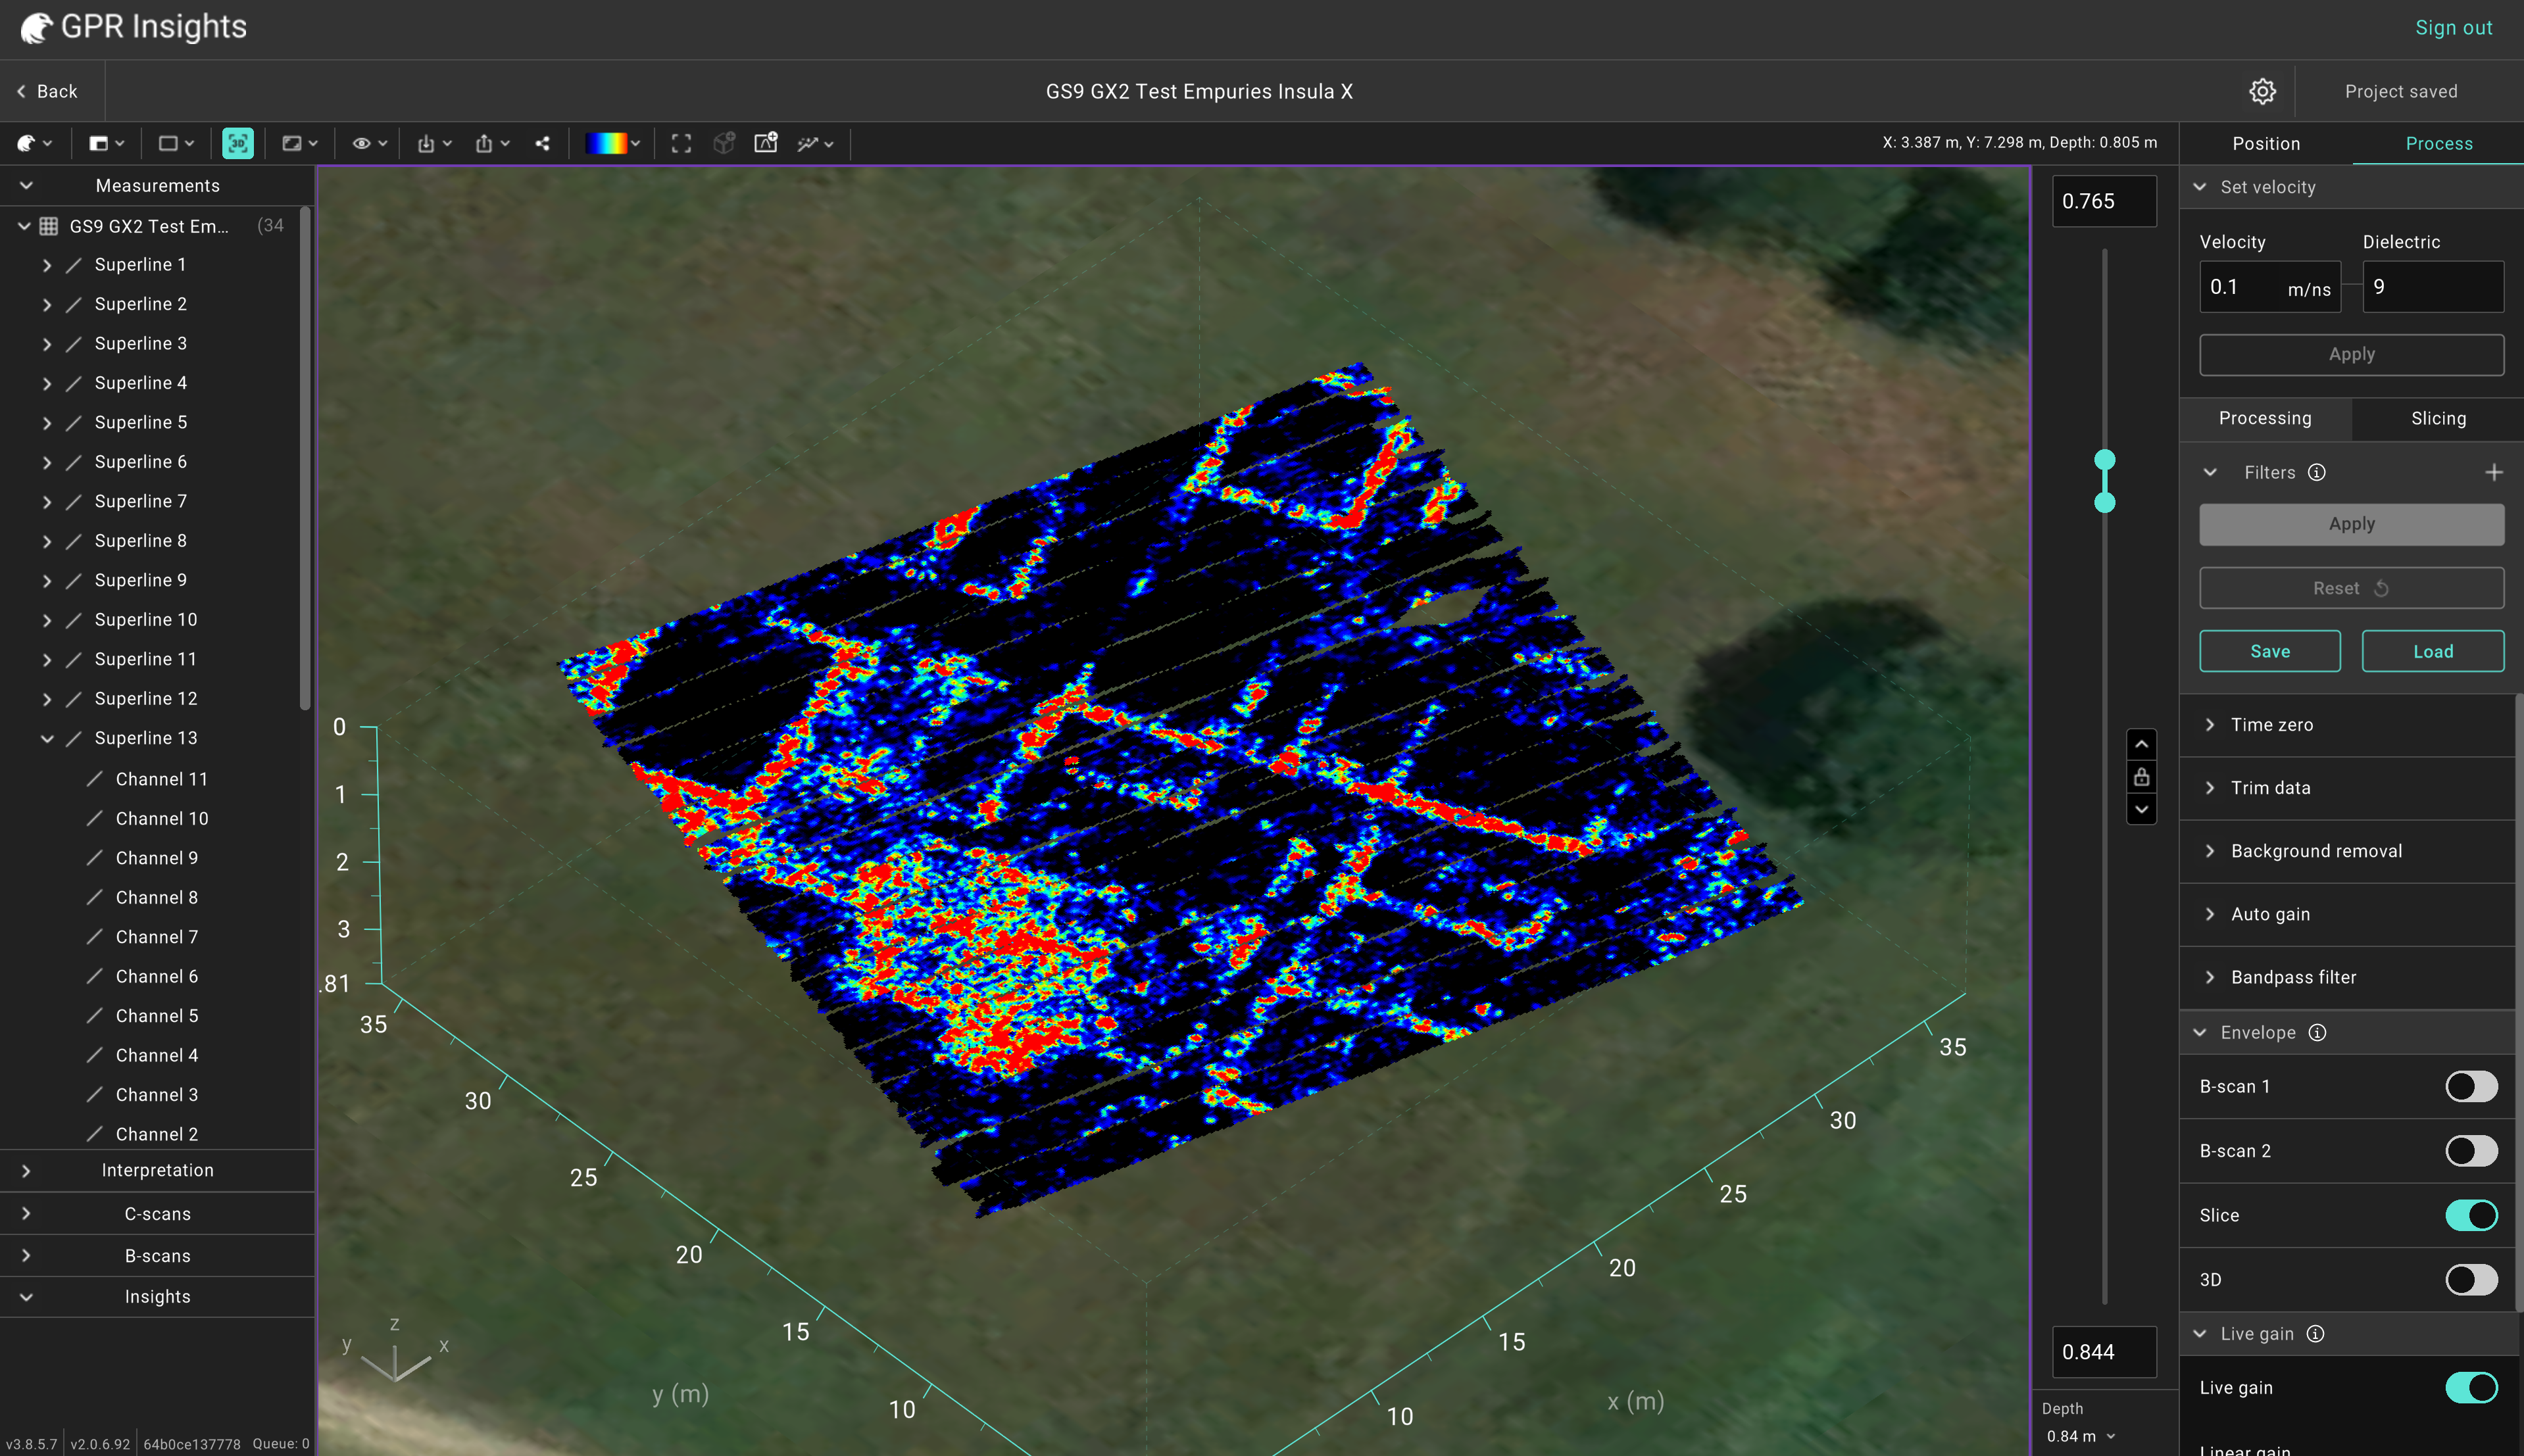Apply the filters

(2351, 524)
